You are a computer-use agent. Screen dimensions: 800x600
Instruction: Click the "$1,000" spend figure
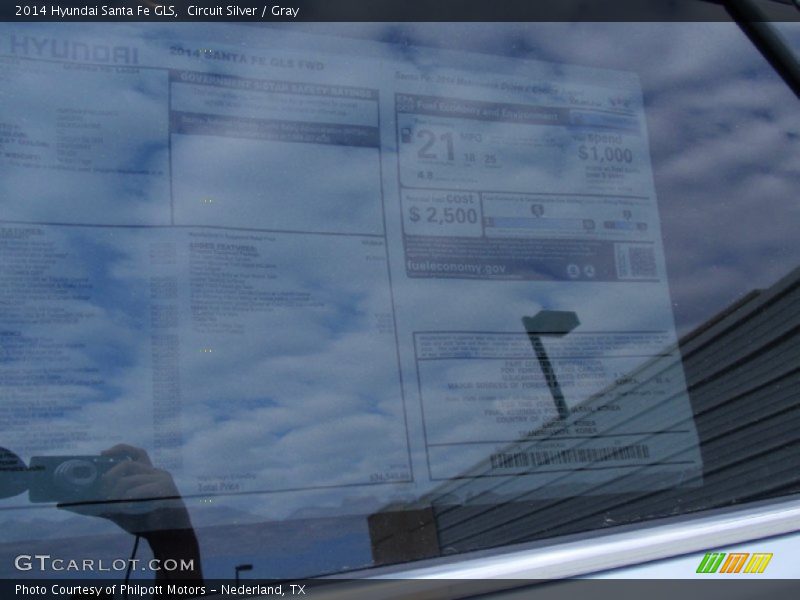point(605,154)
